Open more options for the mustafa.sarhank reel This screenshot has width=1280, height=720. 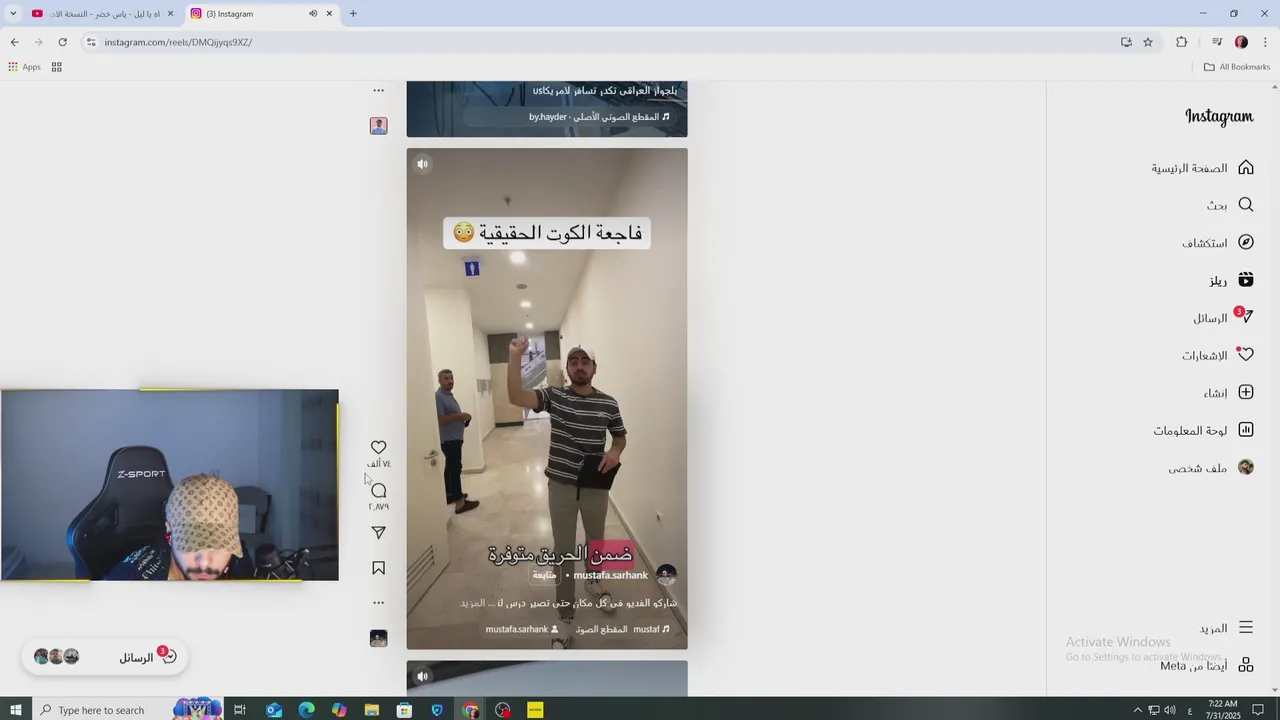[x=378, y=603]
